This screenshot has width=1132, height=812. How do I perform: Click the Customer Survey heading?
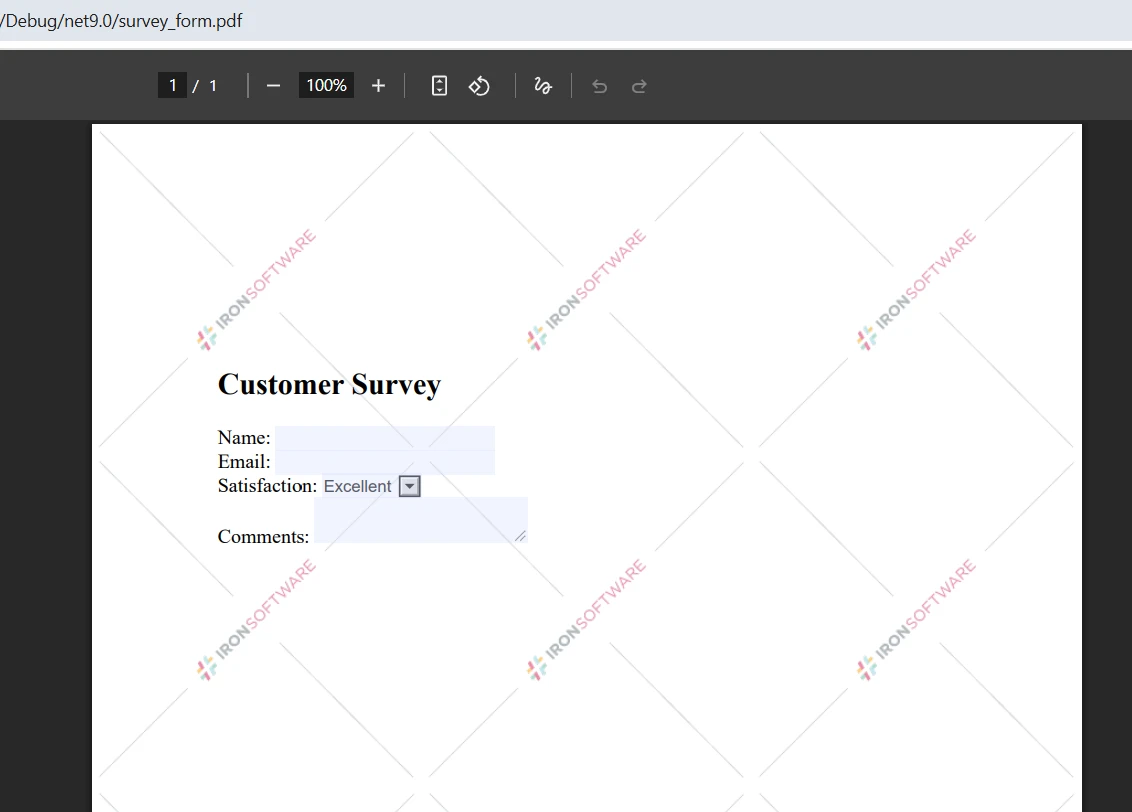point(329,385)
